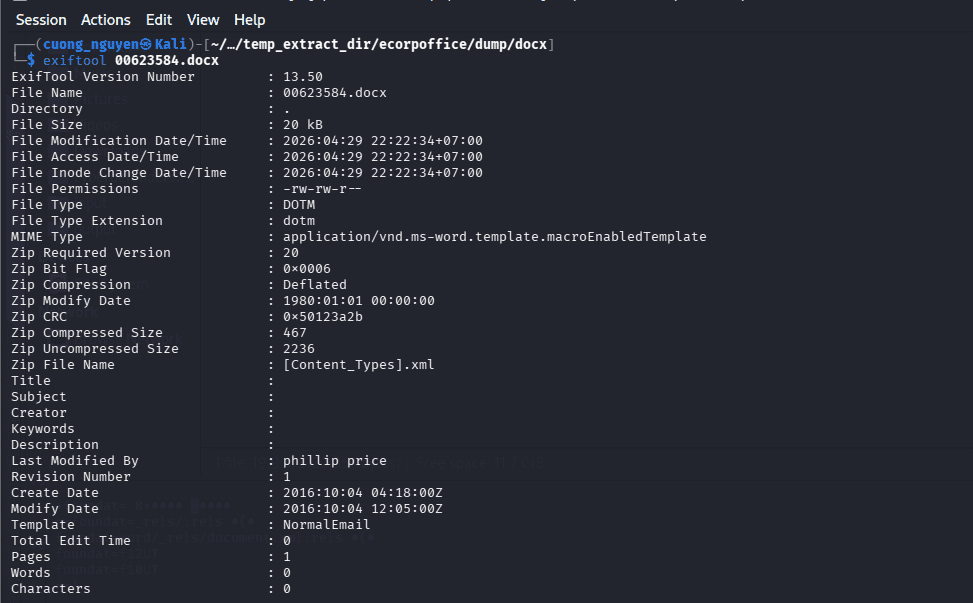The width and height of the screenshot is (973, 603).
Task: Click the DOTM File Type value
Action: click(x=299, y=204)
